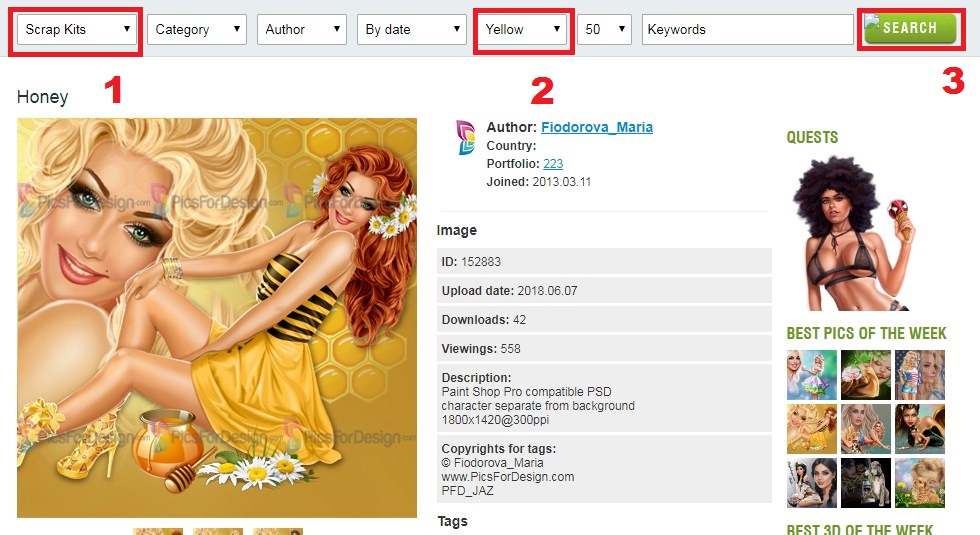Screen dimensions: 980x535
Task: Open bottom-right Best Pics thumbnail on grass
Action: 920,482
